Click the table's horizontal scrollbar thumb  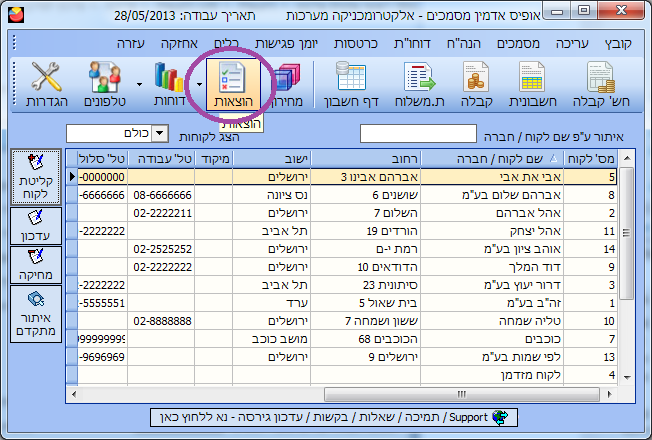coord(462,394)
